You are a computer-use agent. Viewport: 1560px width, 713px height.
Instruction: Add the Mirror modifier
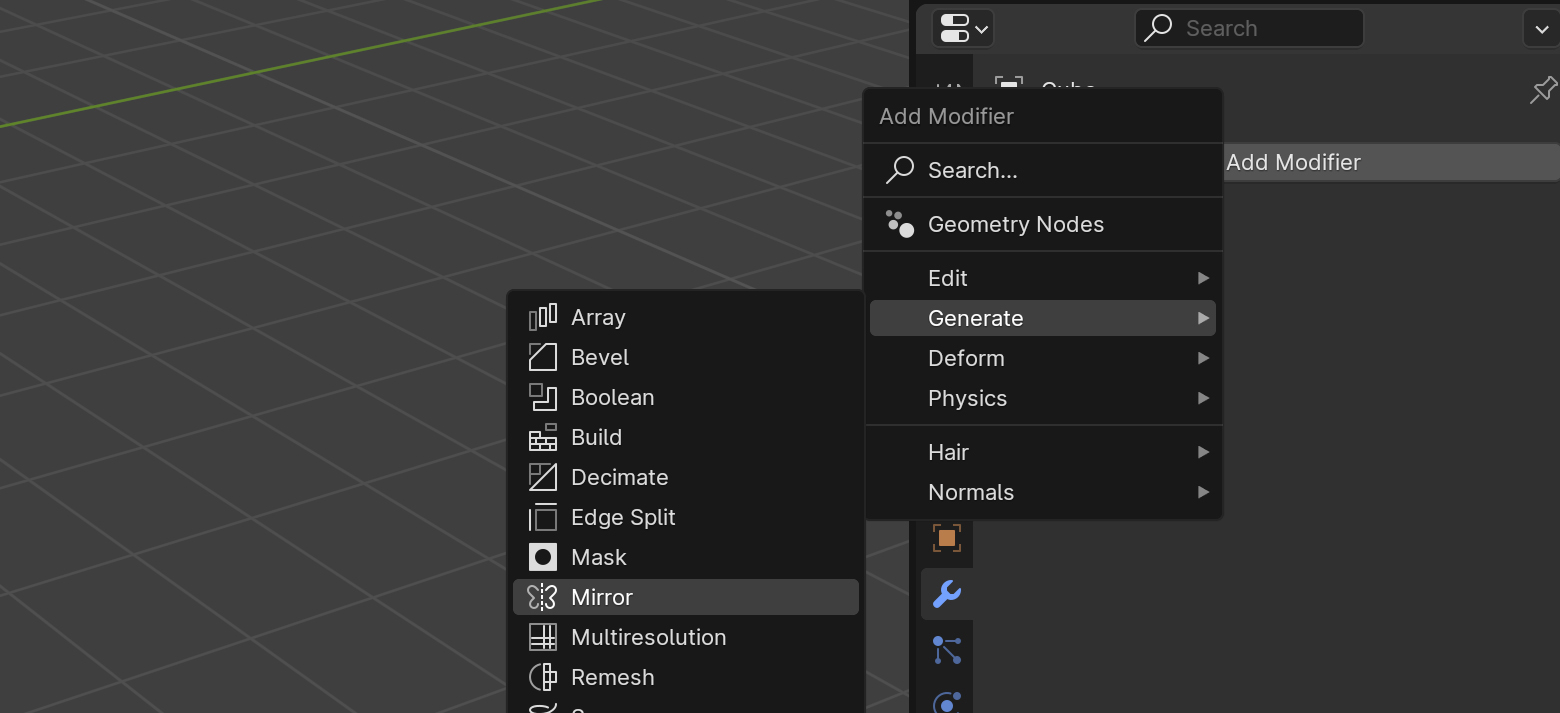686,597
